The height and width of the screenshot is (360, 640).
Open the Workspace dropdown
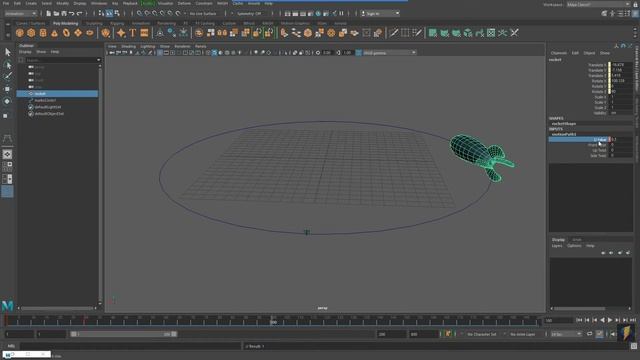tap(598, 4)
